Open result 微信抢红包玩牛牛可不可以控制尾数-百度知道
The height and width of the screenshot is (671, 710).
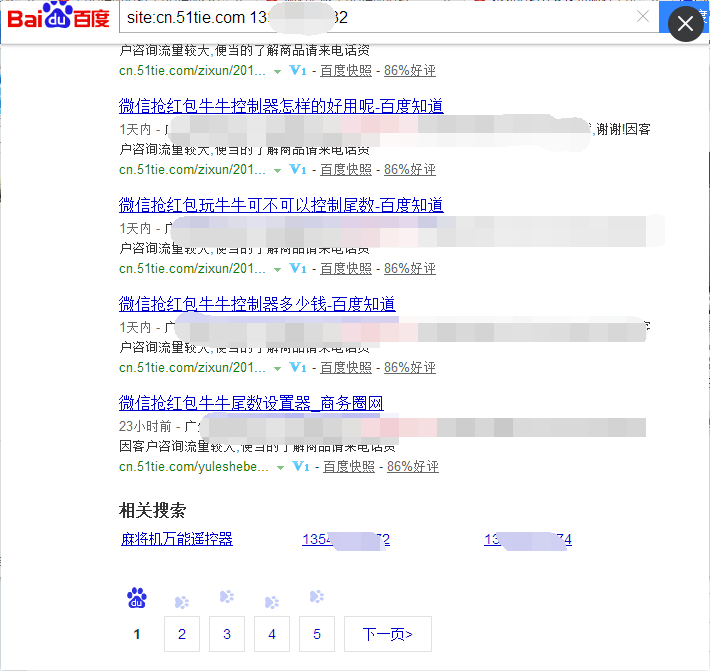[x=281, y=205]
